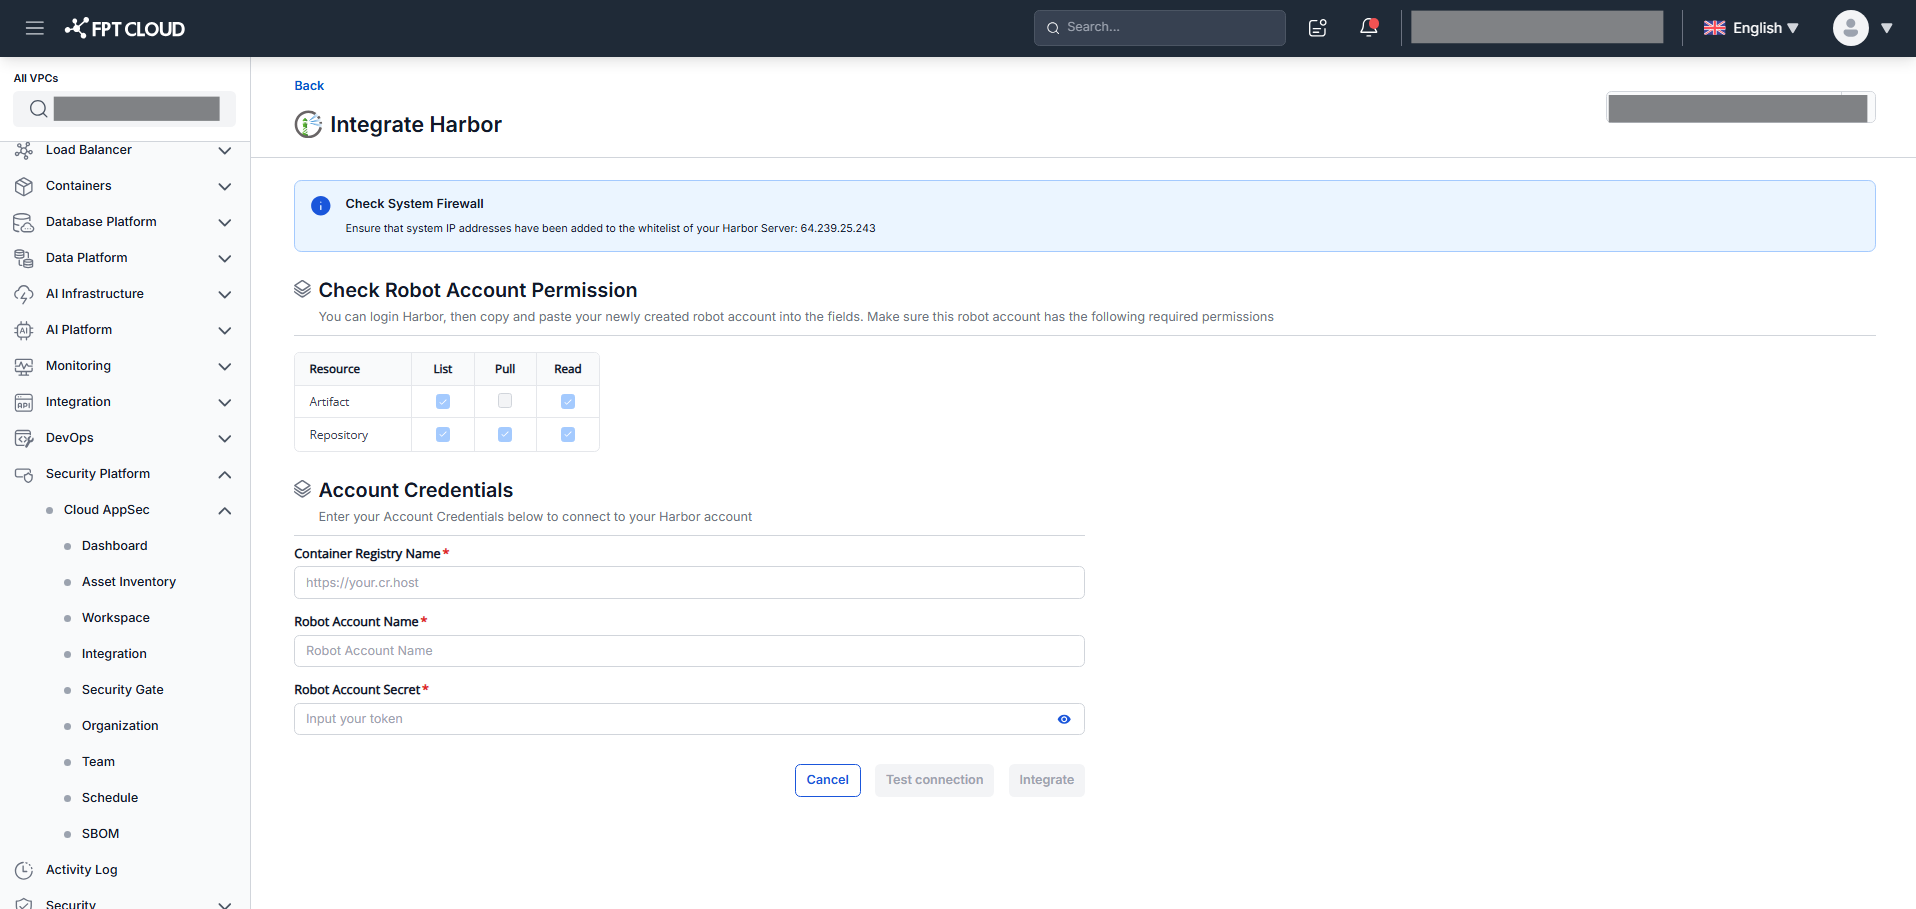Click the user avatar icon
The width and height of the screenshot is (1916, 909).
[x=1850, y=28]
